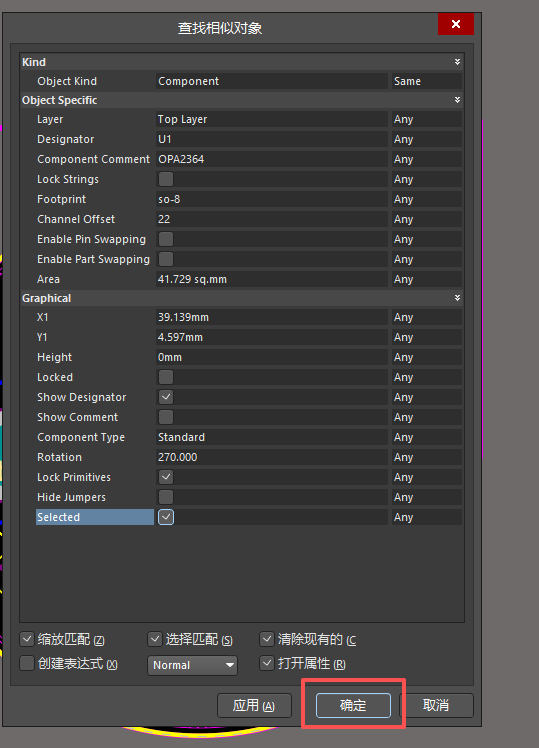Open match dropdown for Rotation row
Viewport: 539px width, 748px height.
(x=427, y=457)
